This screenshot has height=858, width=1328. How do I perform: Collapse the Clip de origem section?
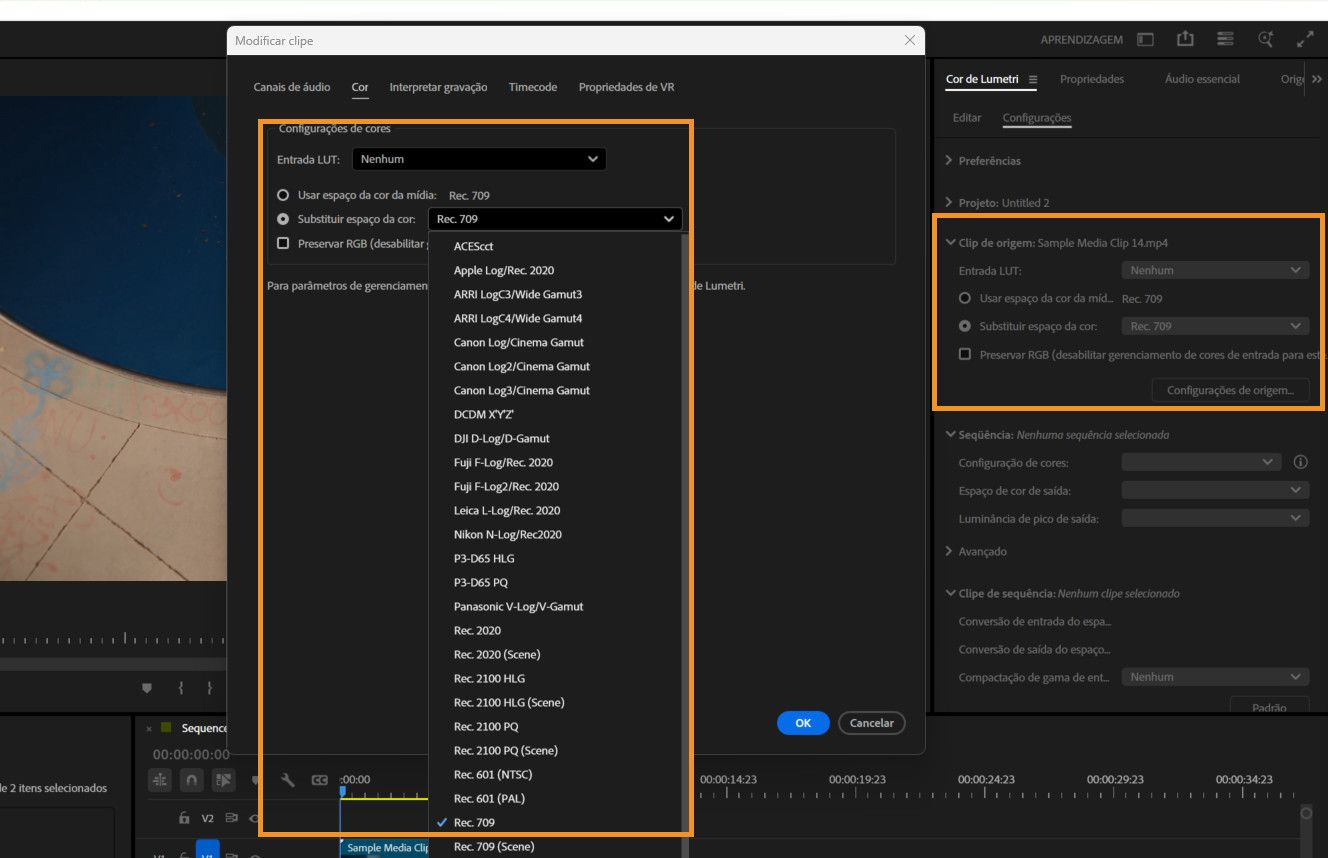(x=950, y=242)
